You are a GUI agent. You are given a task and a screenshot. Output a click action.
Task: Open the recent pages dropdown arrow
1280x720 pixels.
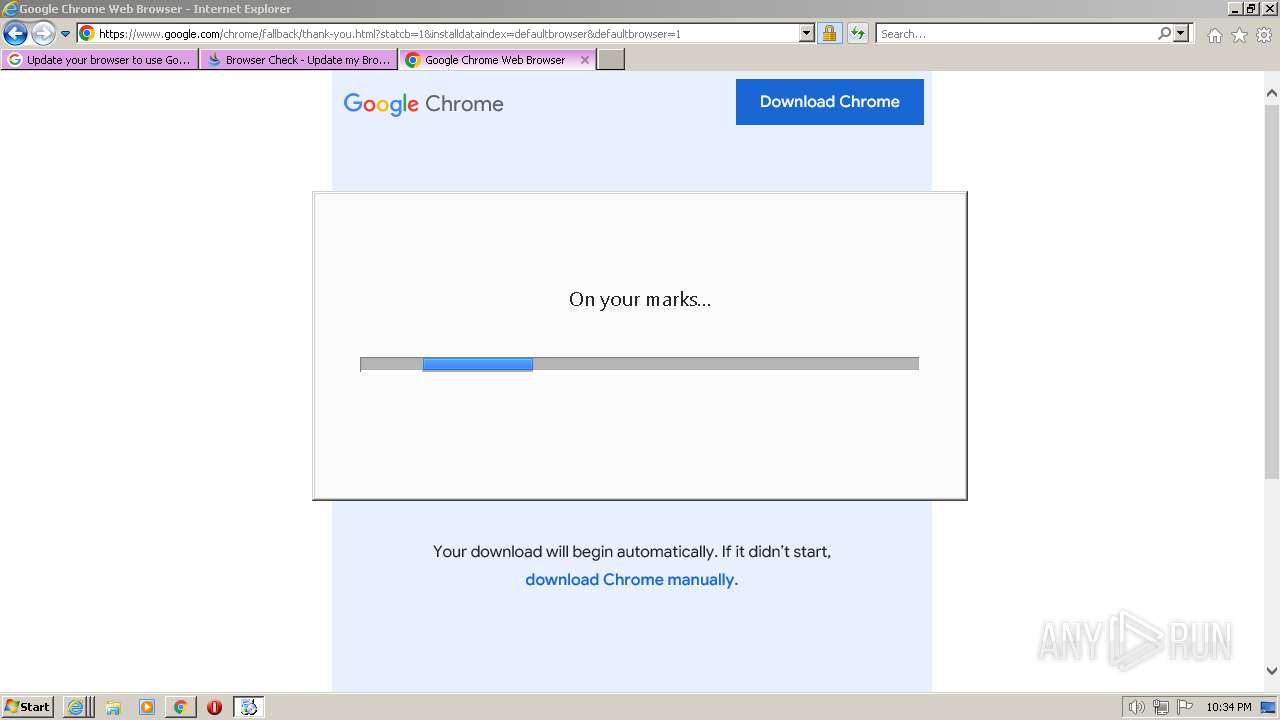pos(65,34)
